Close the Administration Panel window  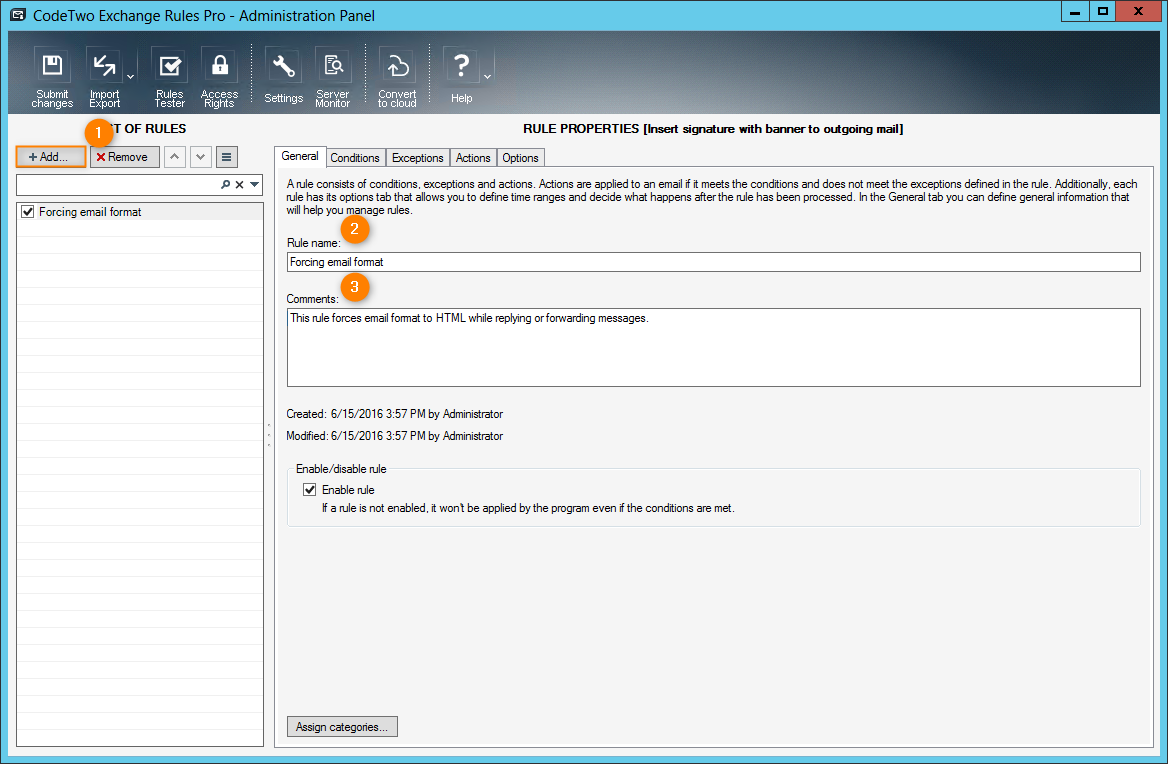(x=1138, y=11)
